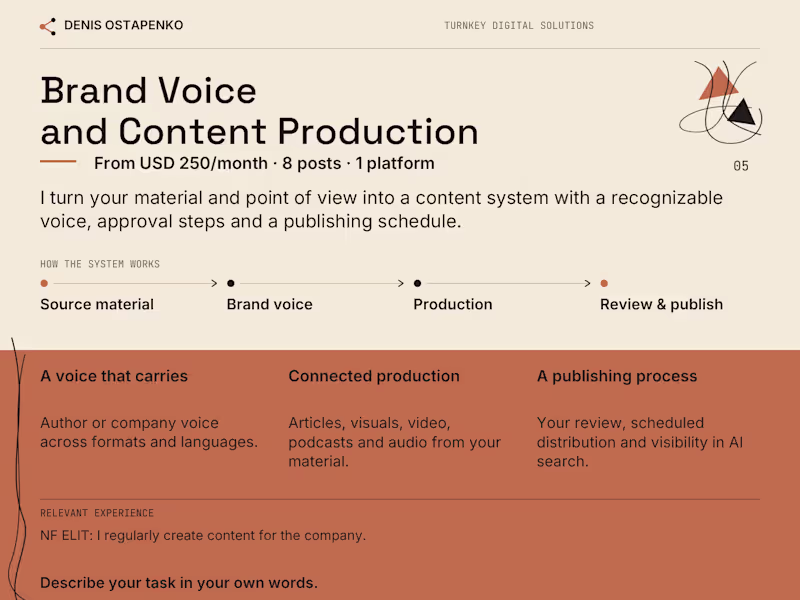800x600 pixels.
Task: Click the orange dot above Source material
Action: tap(44, 283)
